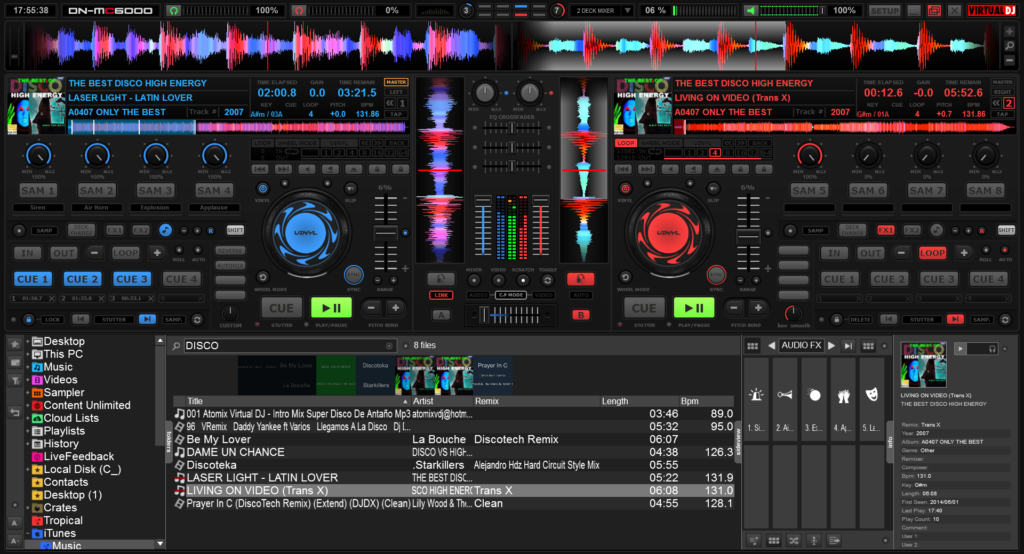Click right channel volume fader handle
The width and height of the screenshot is (1024, 554).
click(541, 200)
